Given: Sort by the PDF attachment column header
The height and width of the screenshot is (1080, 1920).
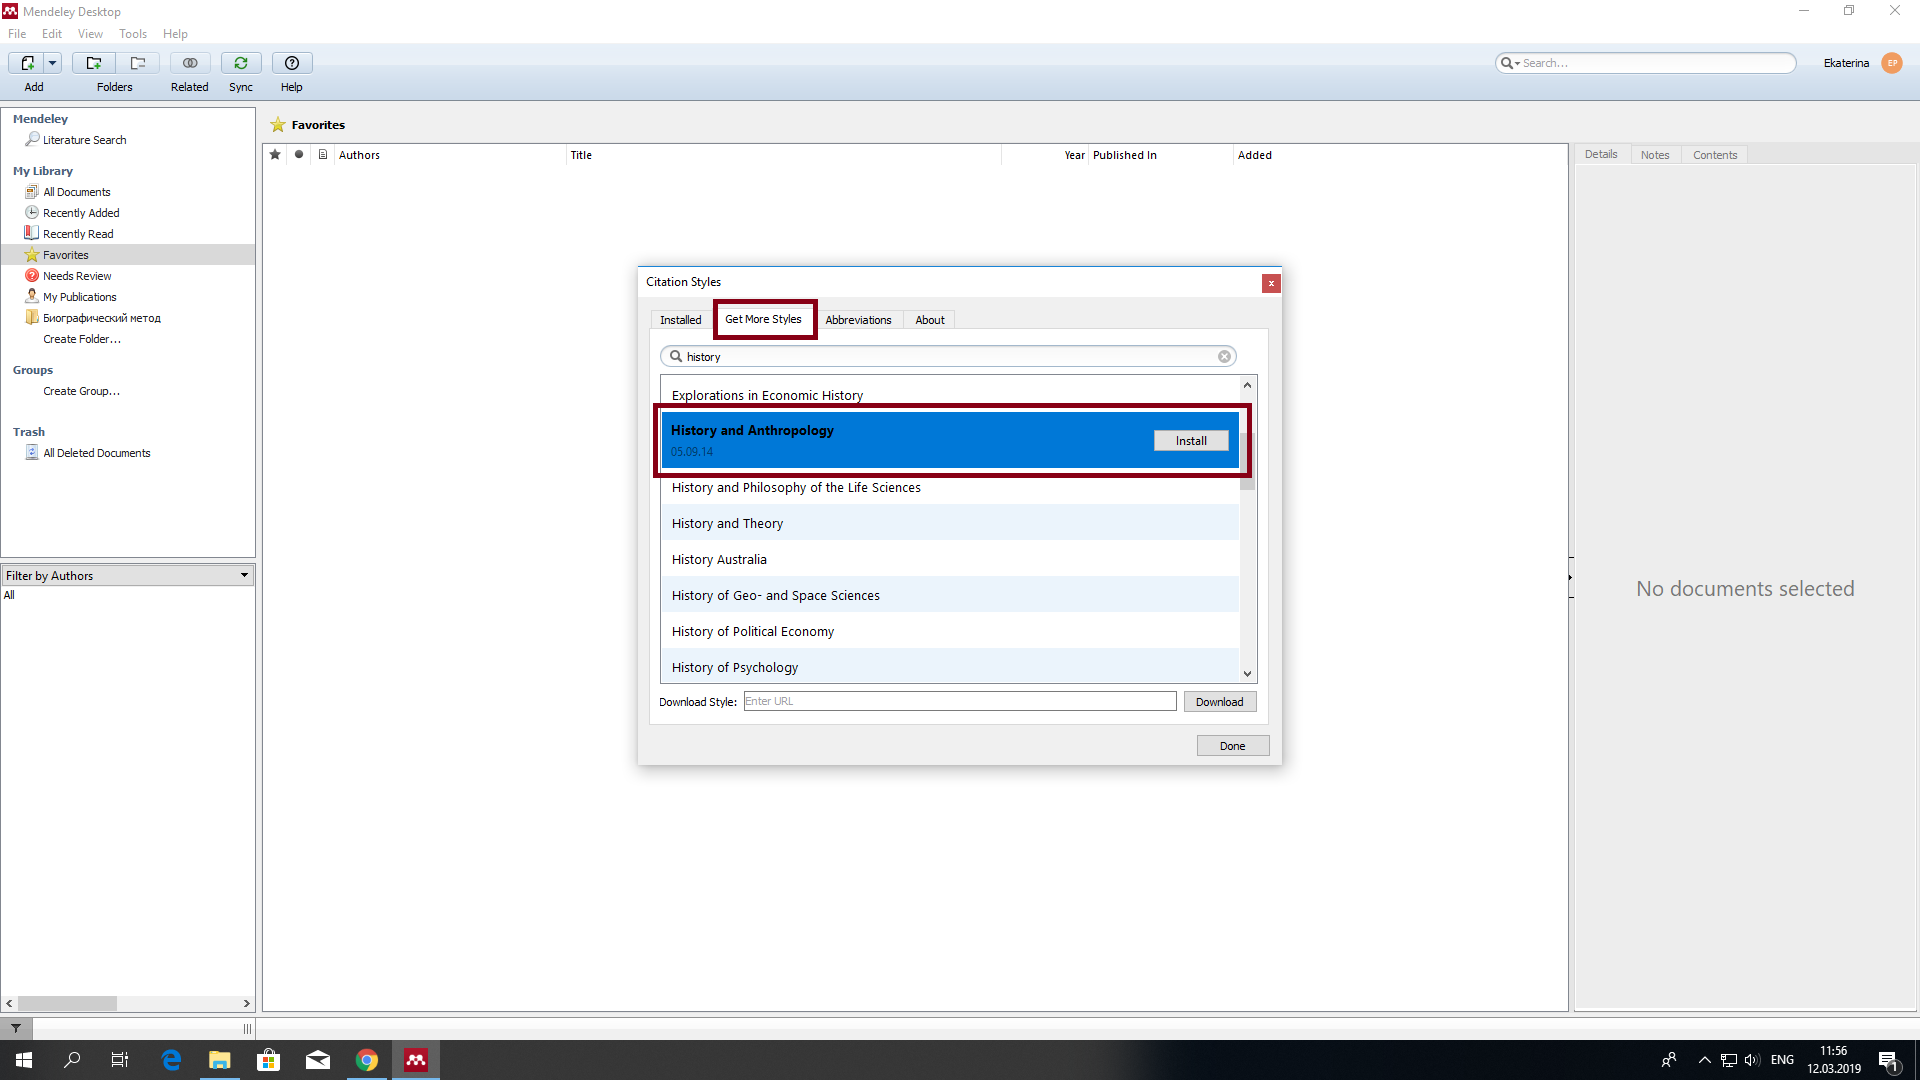Looking at the screenshot, I should click(x=323, y=155).
